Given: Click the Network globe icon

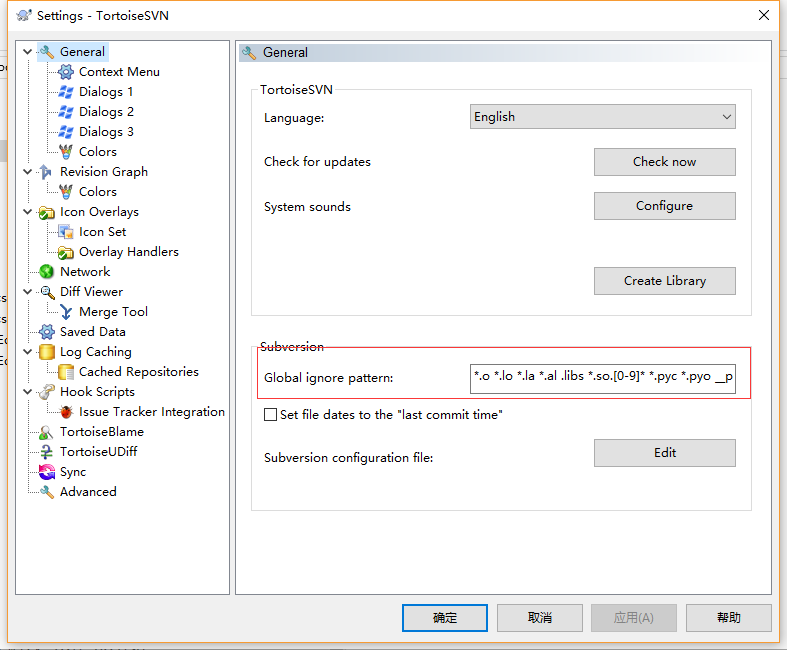Looking at the screenshot, I should [47, 272].
